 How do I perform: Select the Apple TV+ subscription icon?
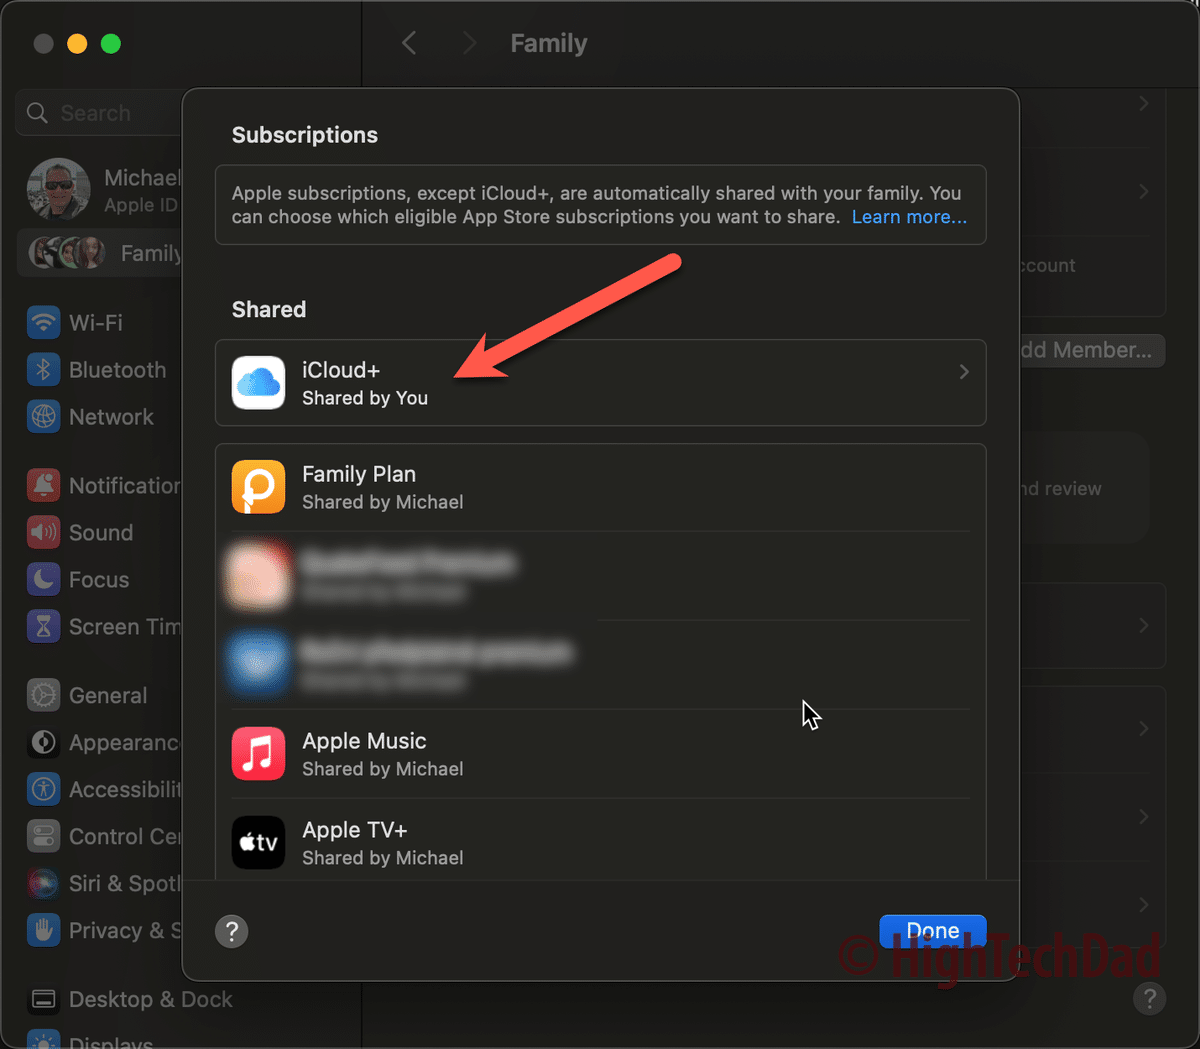[x=258, y=843]
